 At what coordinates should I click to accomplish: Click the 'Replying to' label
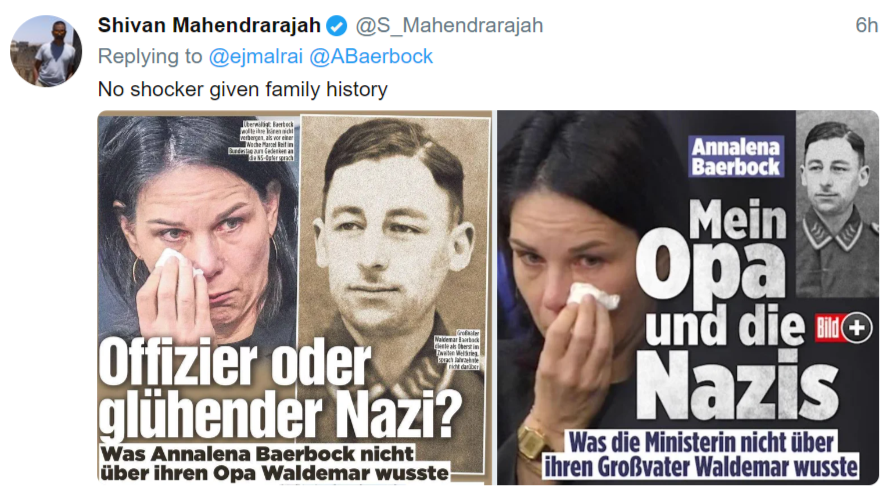pyautogui.click(x=150, y=56)
